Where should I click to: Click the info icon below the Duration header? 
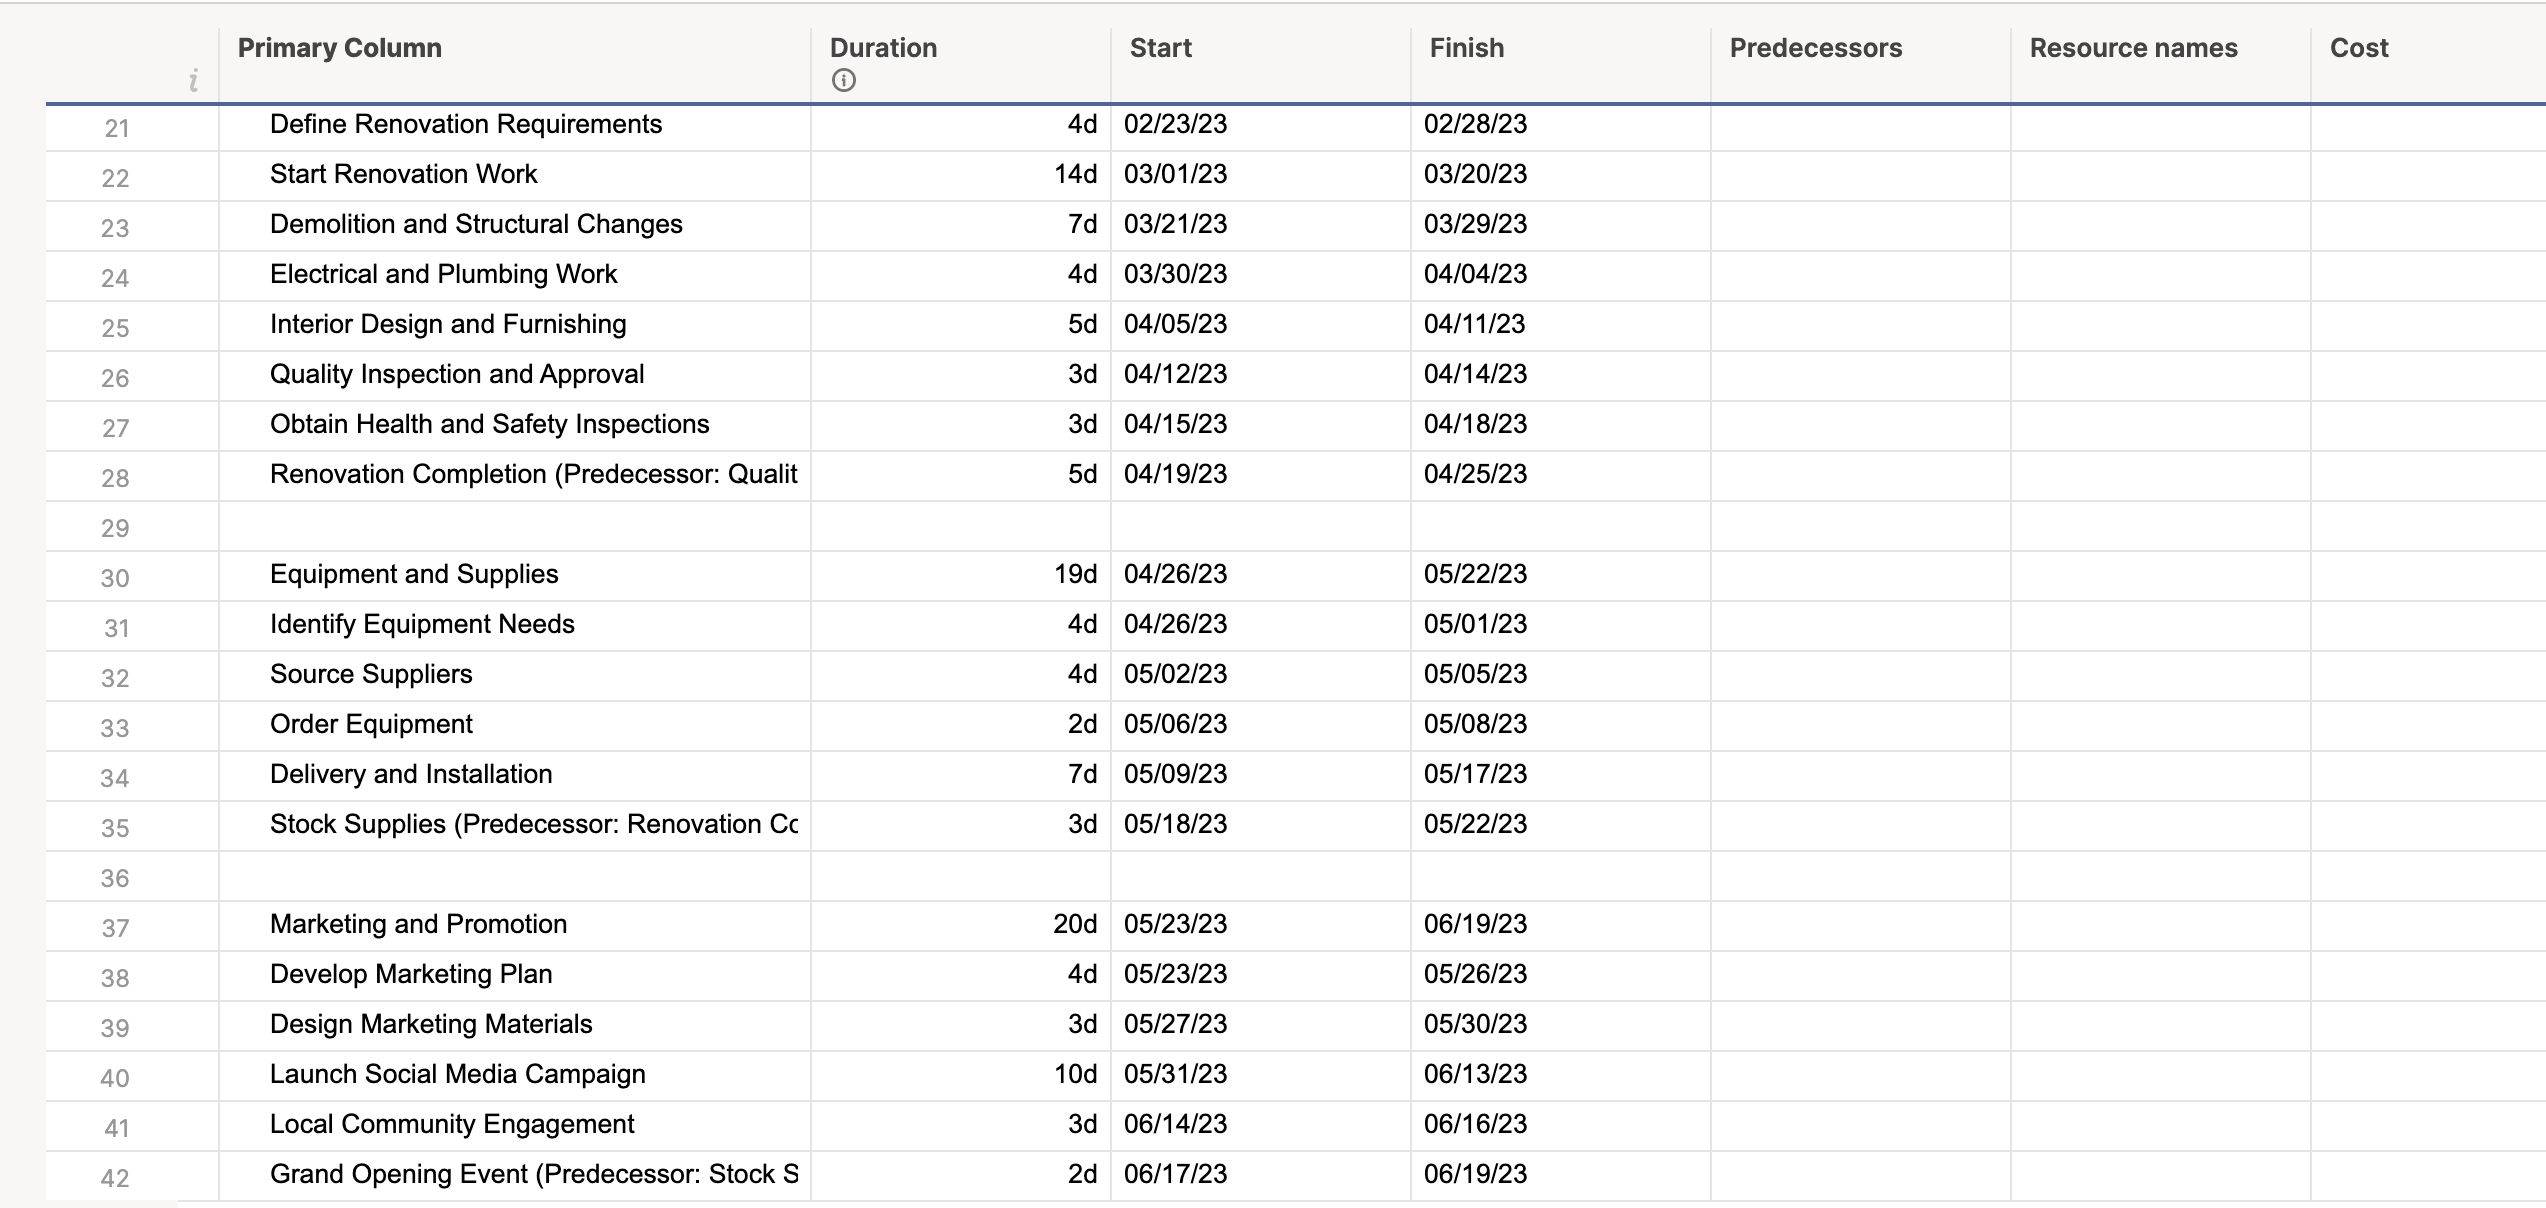(842, 79)
